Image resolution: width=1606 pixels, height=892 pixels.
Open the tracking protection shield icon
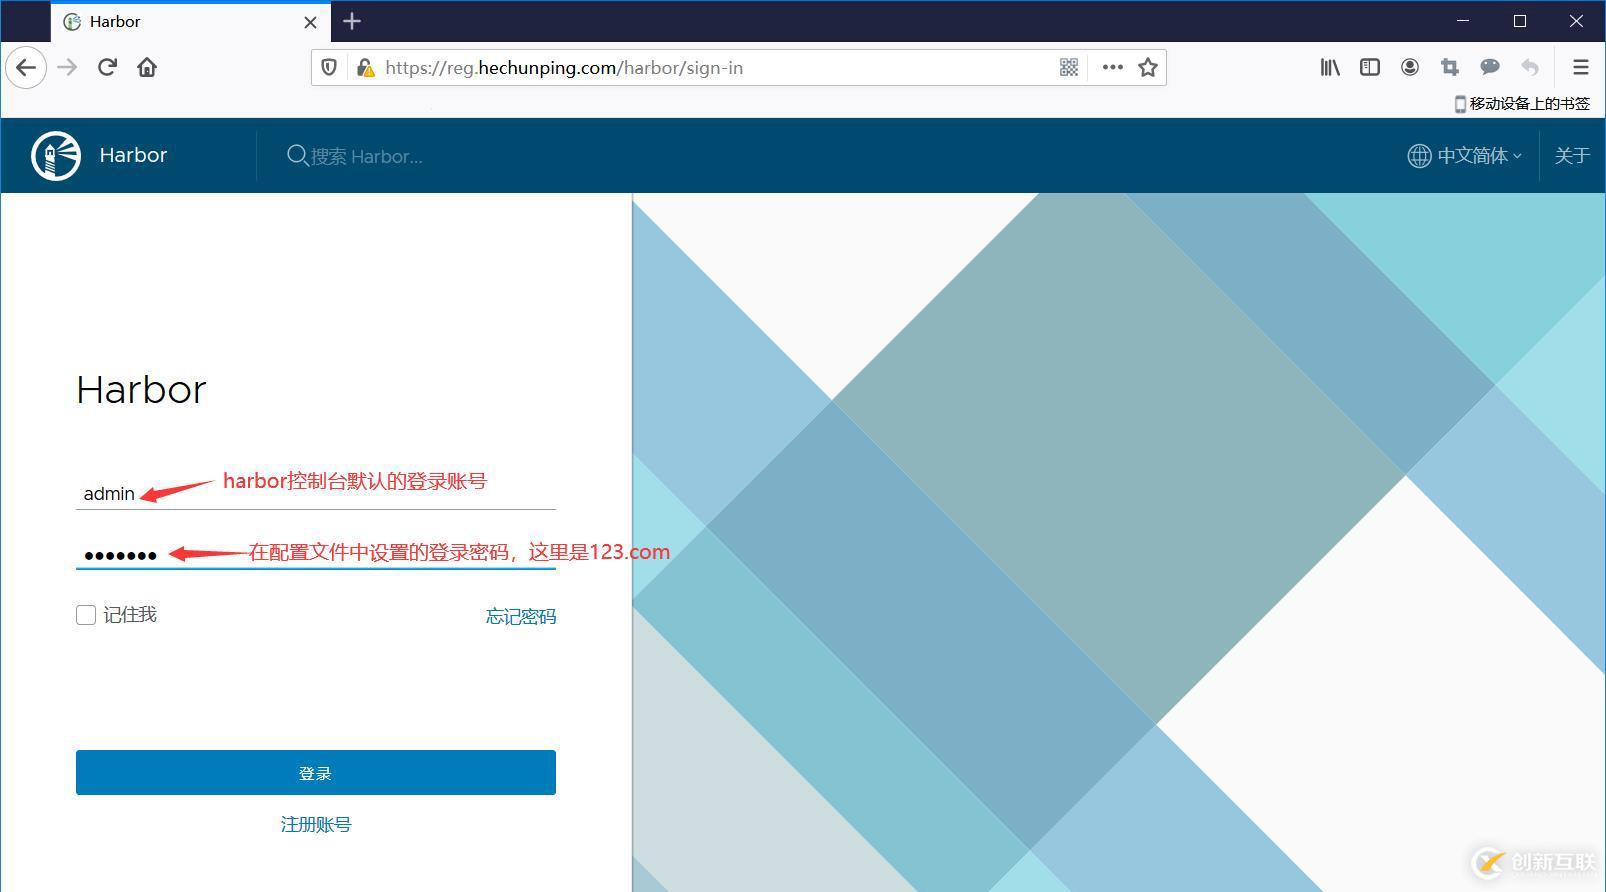pyautogui.click(x=329, y=68)
